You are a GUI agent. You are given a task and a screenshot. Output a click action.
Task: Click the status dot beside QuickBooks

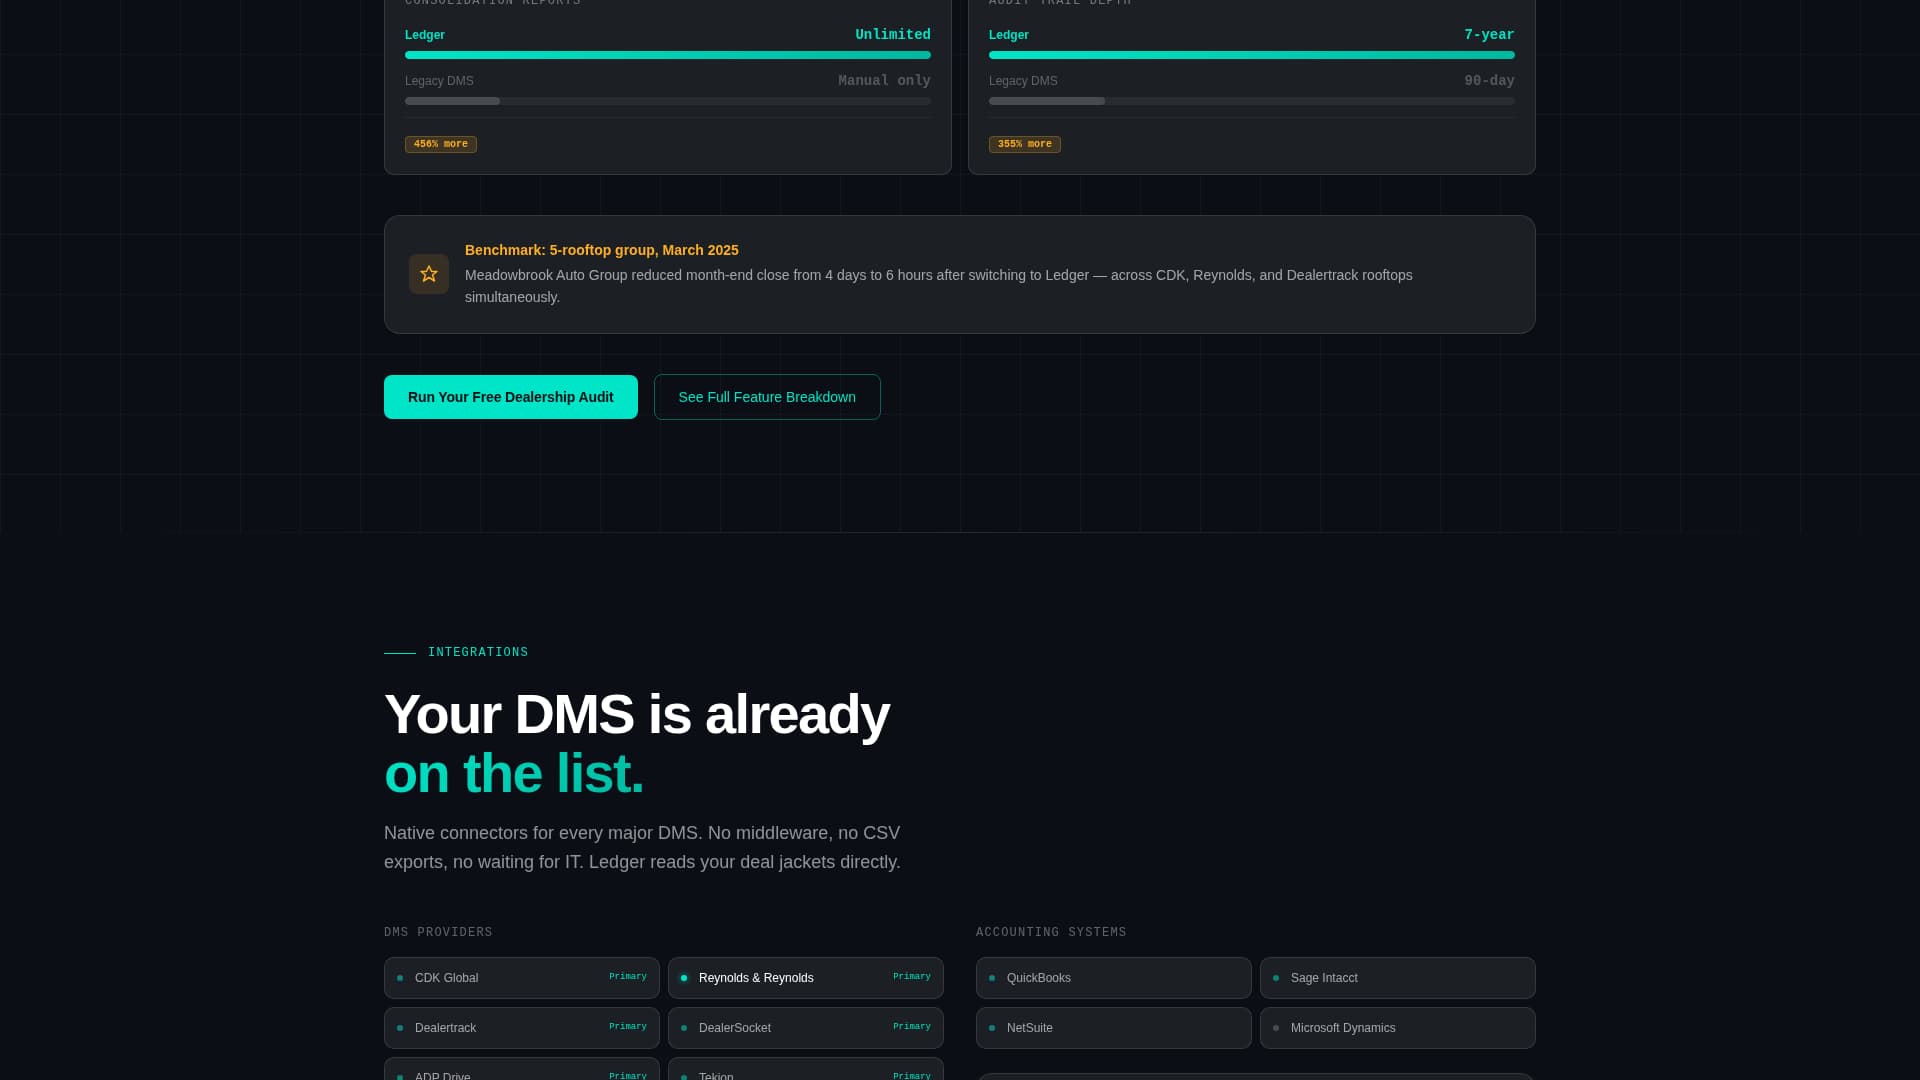[992, 978]
